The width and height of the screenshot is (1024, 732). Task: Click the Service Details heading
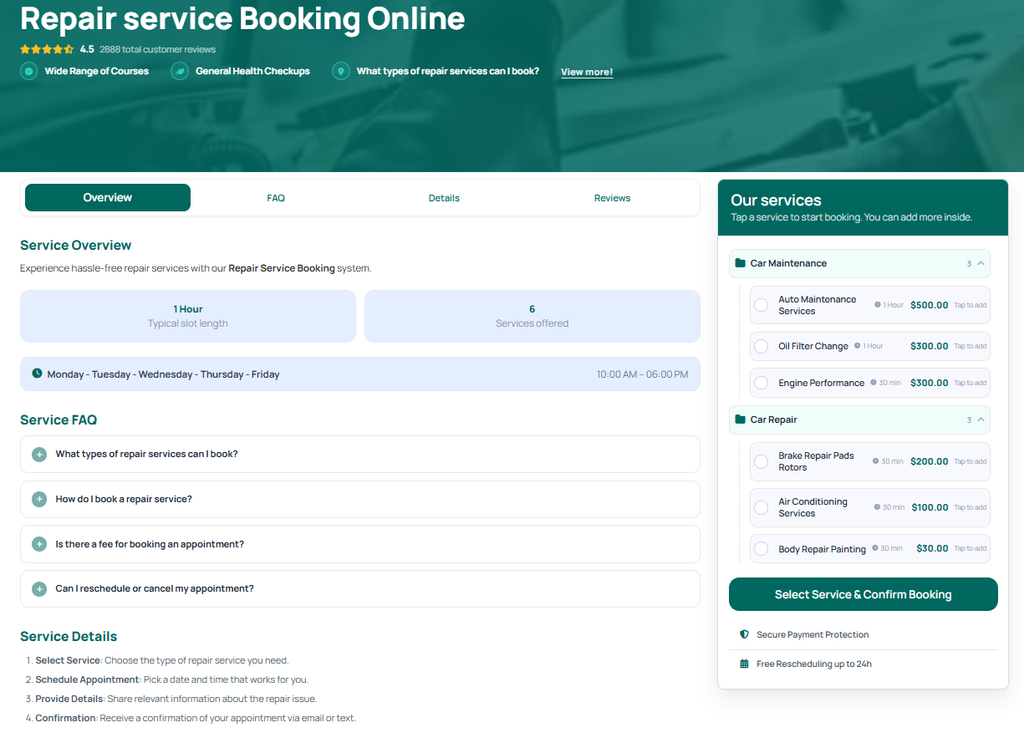click(x=69, y=637)
